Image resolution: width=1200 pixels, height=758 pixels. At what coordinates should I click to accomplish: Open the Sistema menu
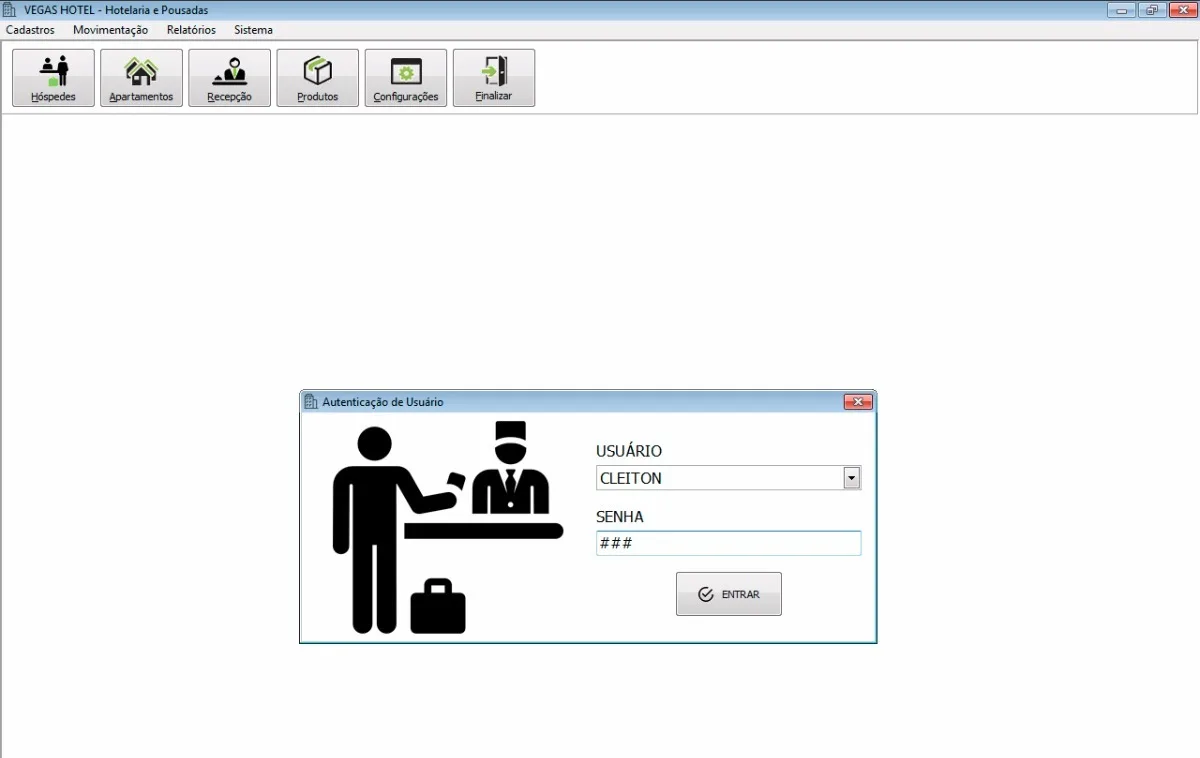253,30
